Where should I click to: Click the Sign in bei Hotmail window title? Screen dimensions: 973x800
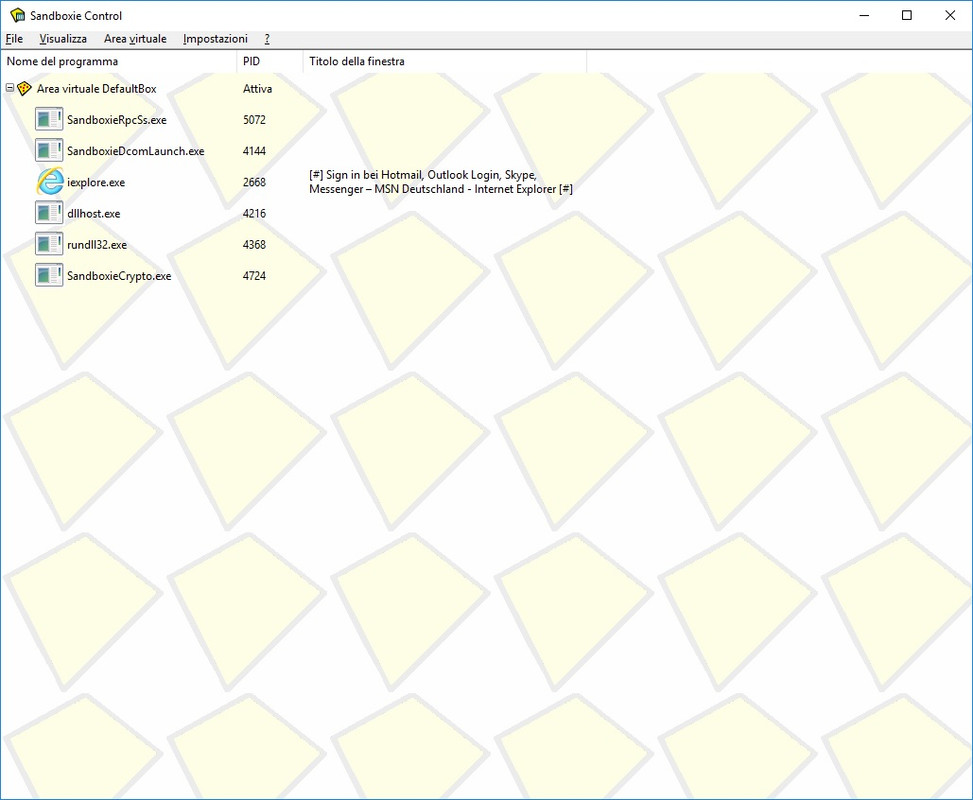(441, 182)
